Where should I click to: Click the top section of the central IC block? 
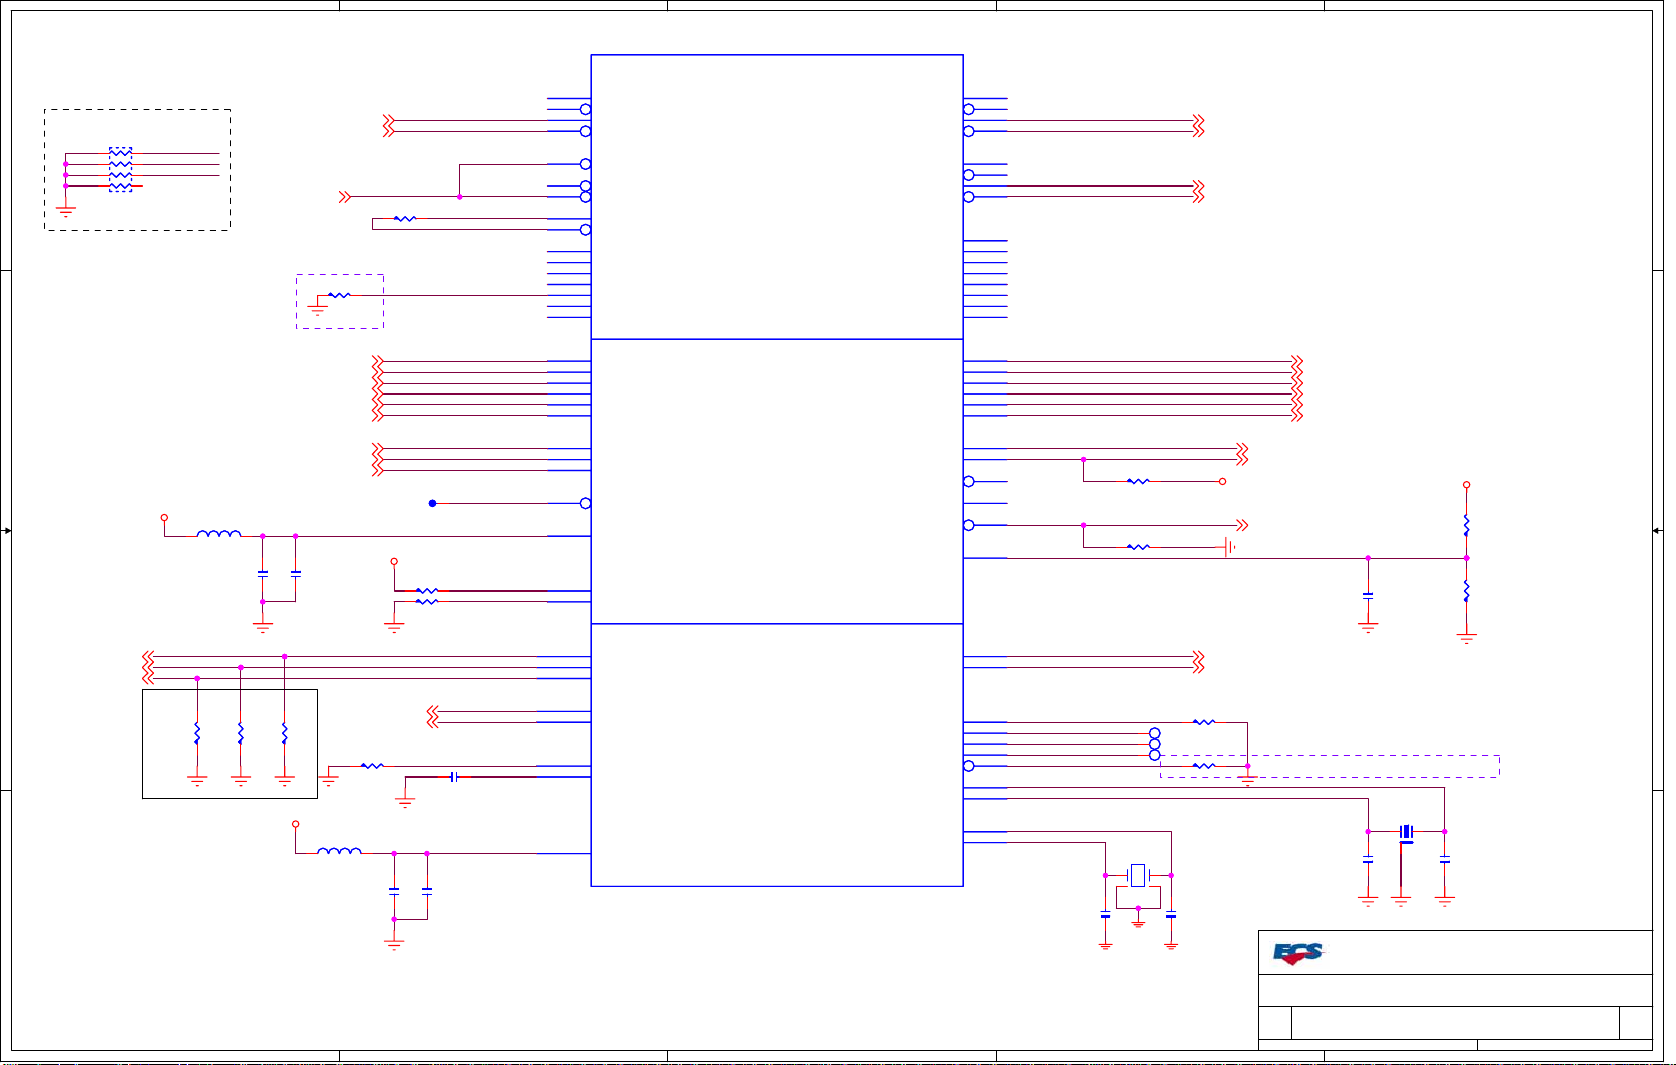[777, 197]
